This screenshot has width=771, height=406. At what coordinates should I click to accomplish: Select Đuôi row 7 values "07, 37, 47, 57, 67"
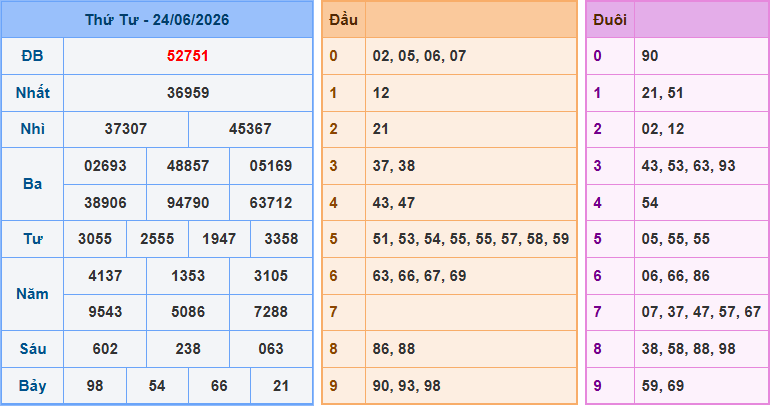point(701,312)
